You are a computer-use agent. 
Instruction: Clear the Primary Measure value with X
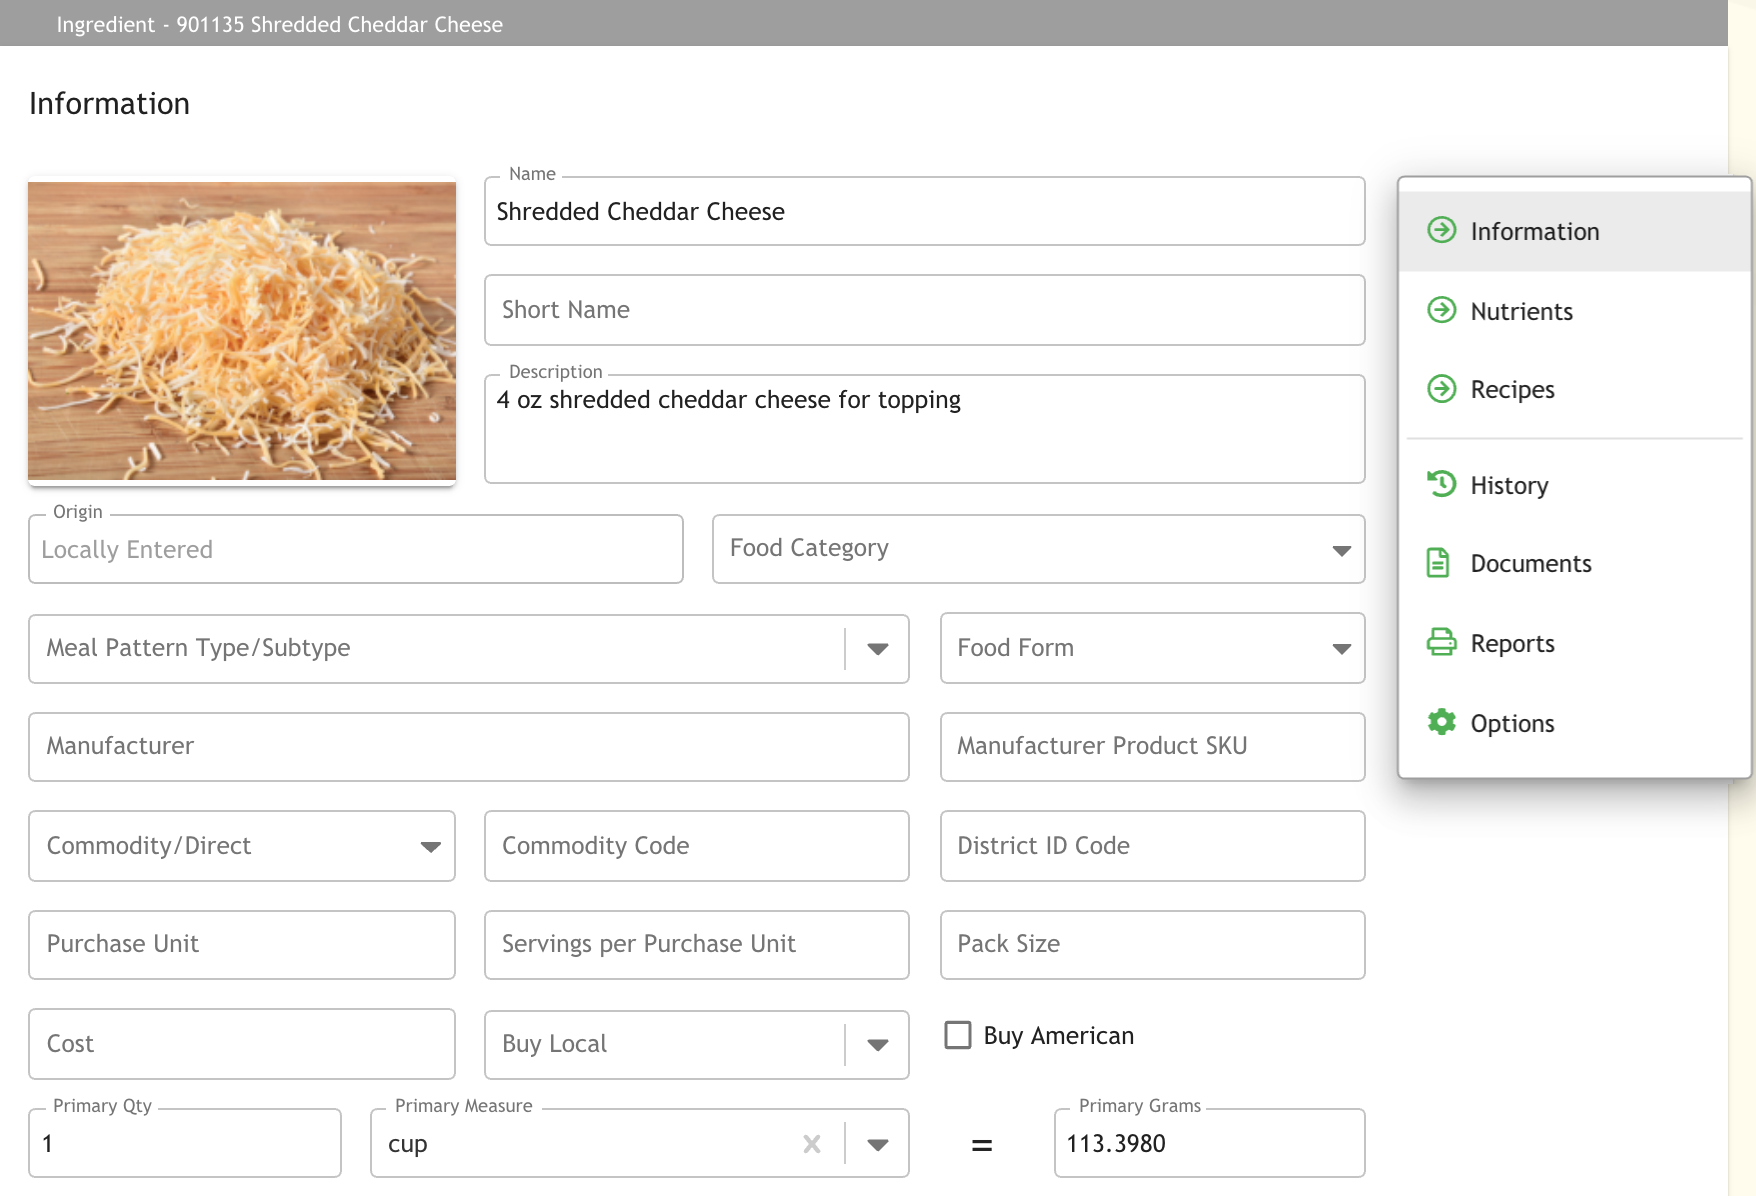point(812,1144)
